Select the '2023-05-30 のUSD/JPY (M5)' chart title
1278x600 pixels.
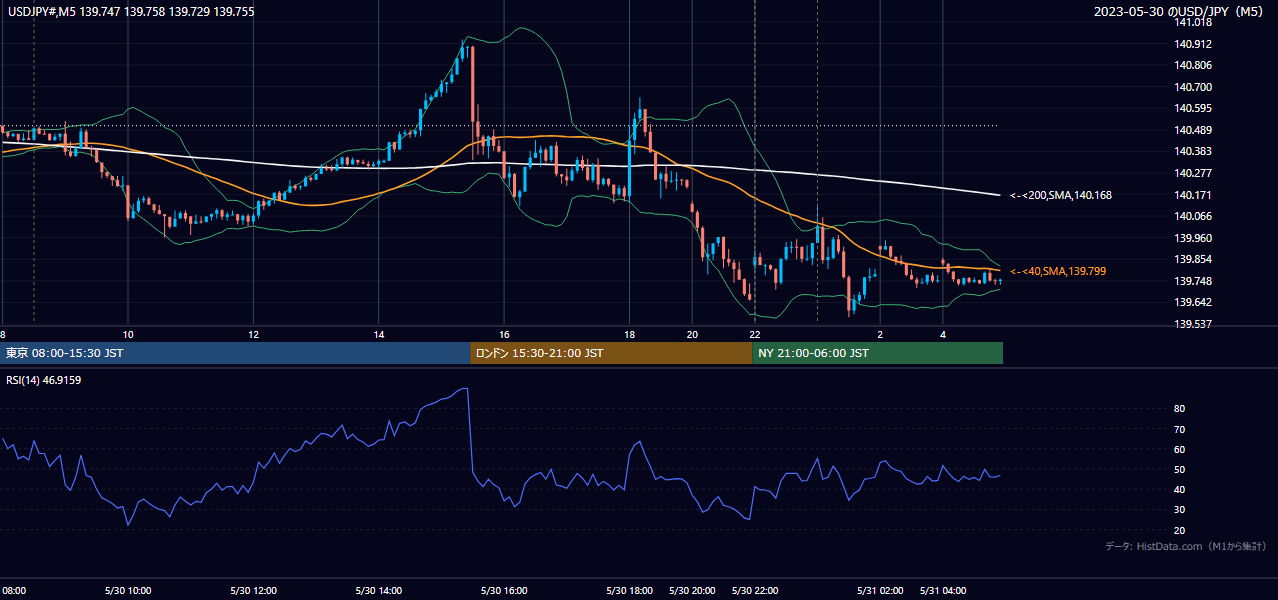(1180, 11)
